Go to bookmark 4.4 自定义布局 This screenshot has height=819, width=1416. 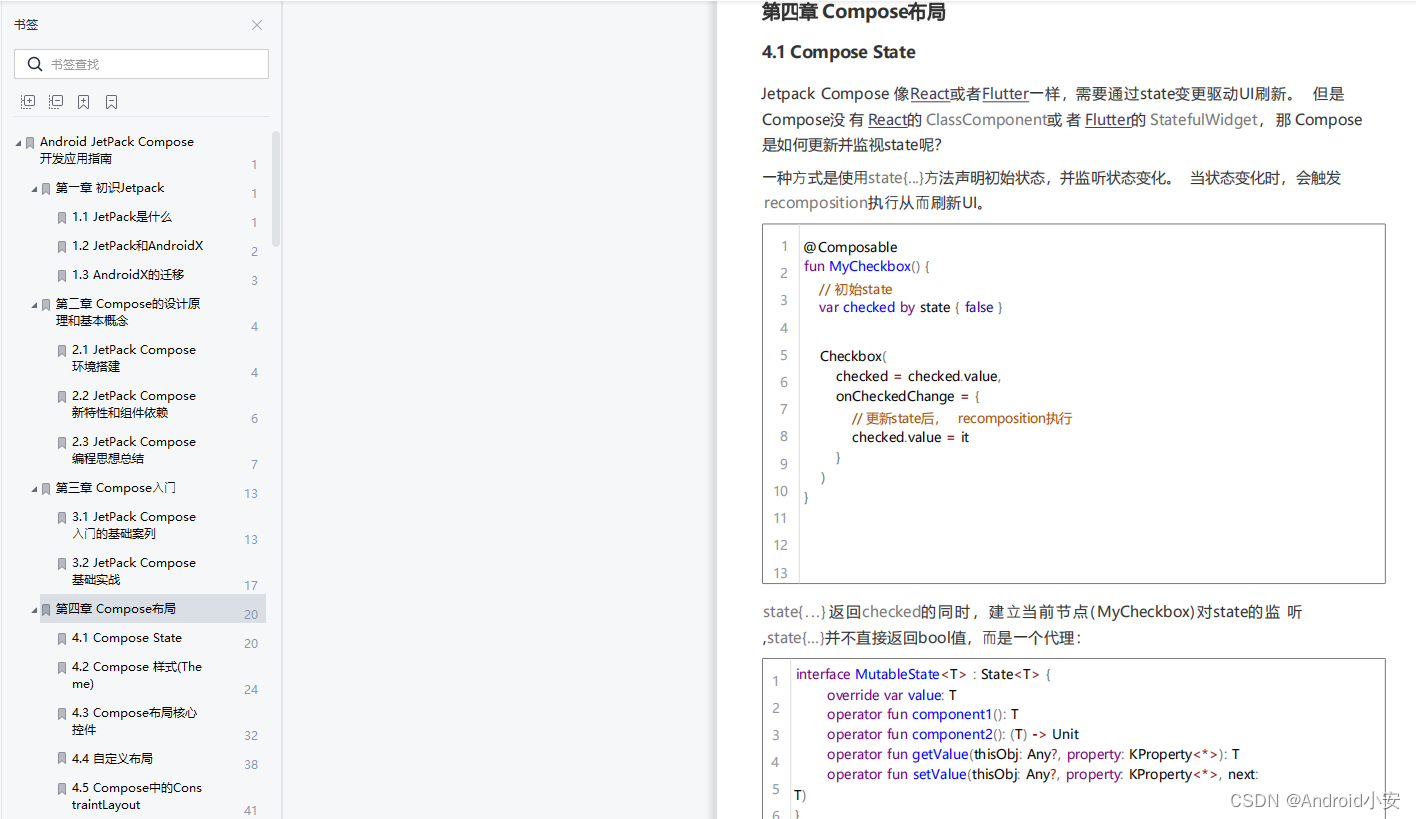coord(112,759)
